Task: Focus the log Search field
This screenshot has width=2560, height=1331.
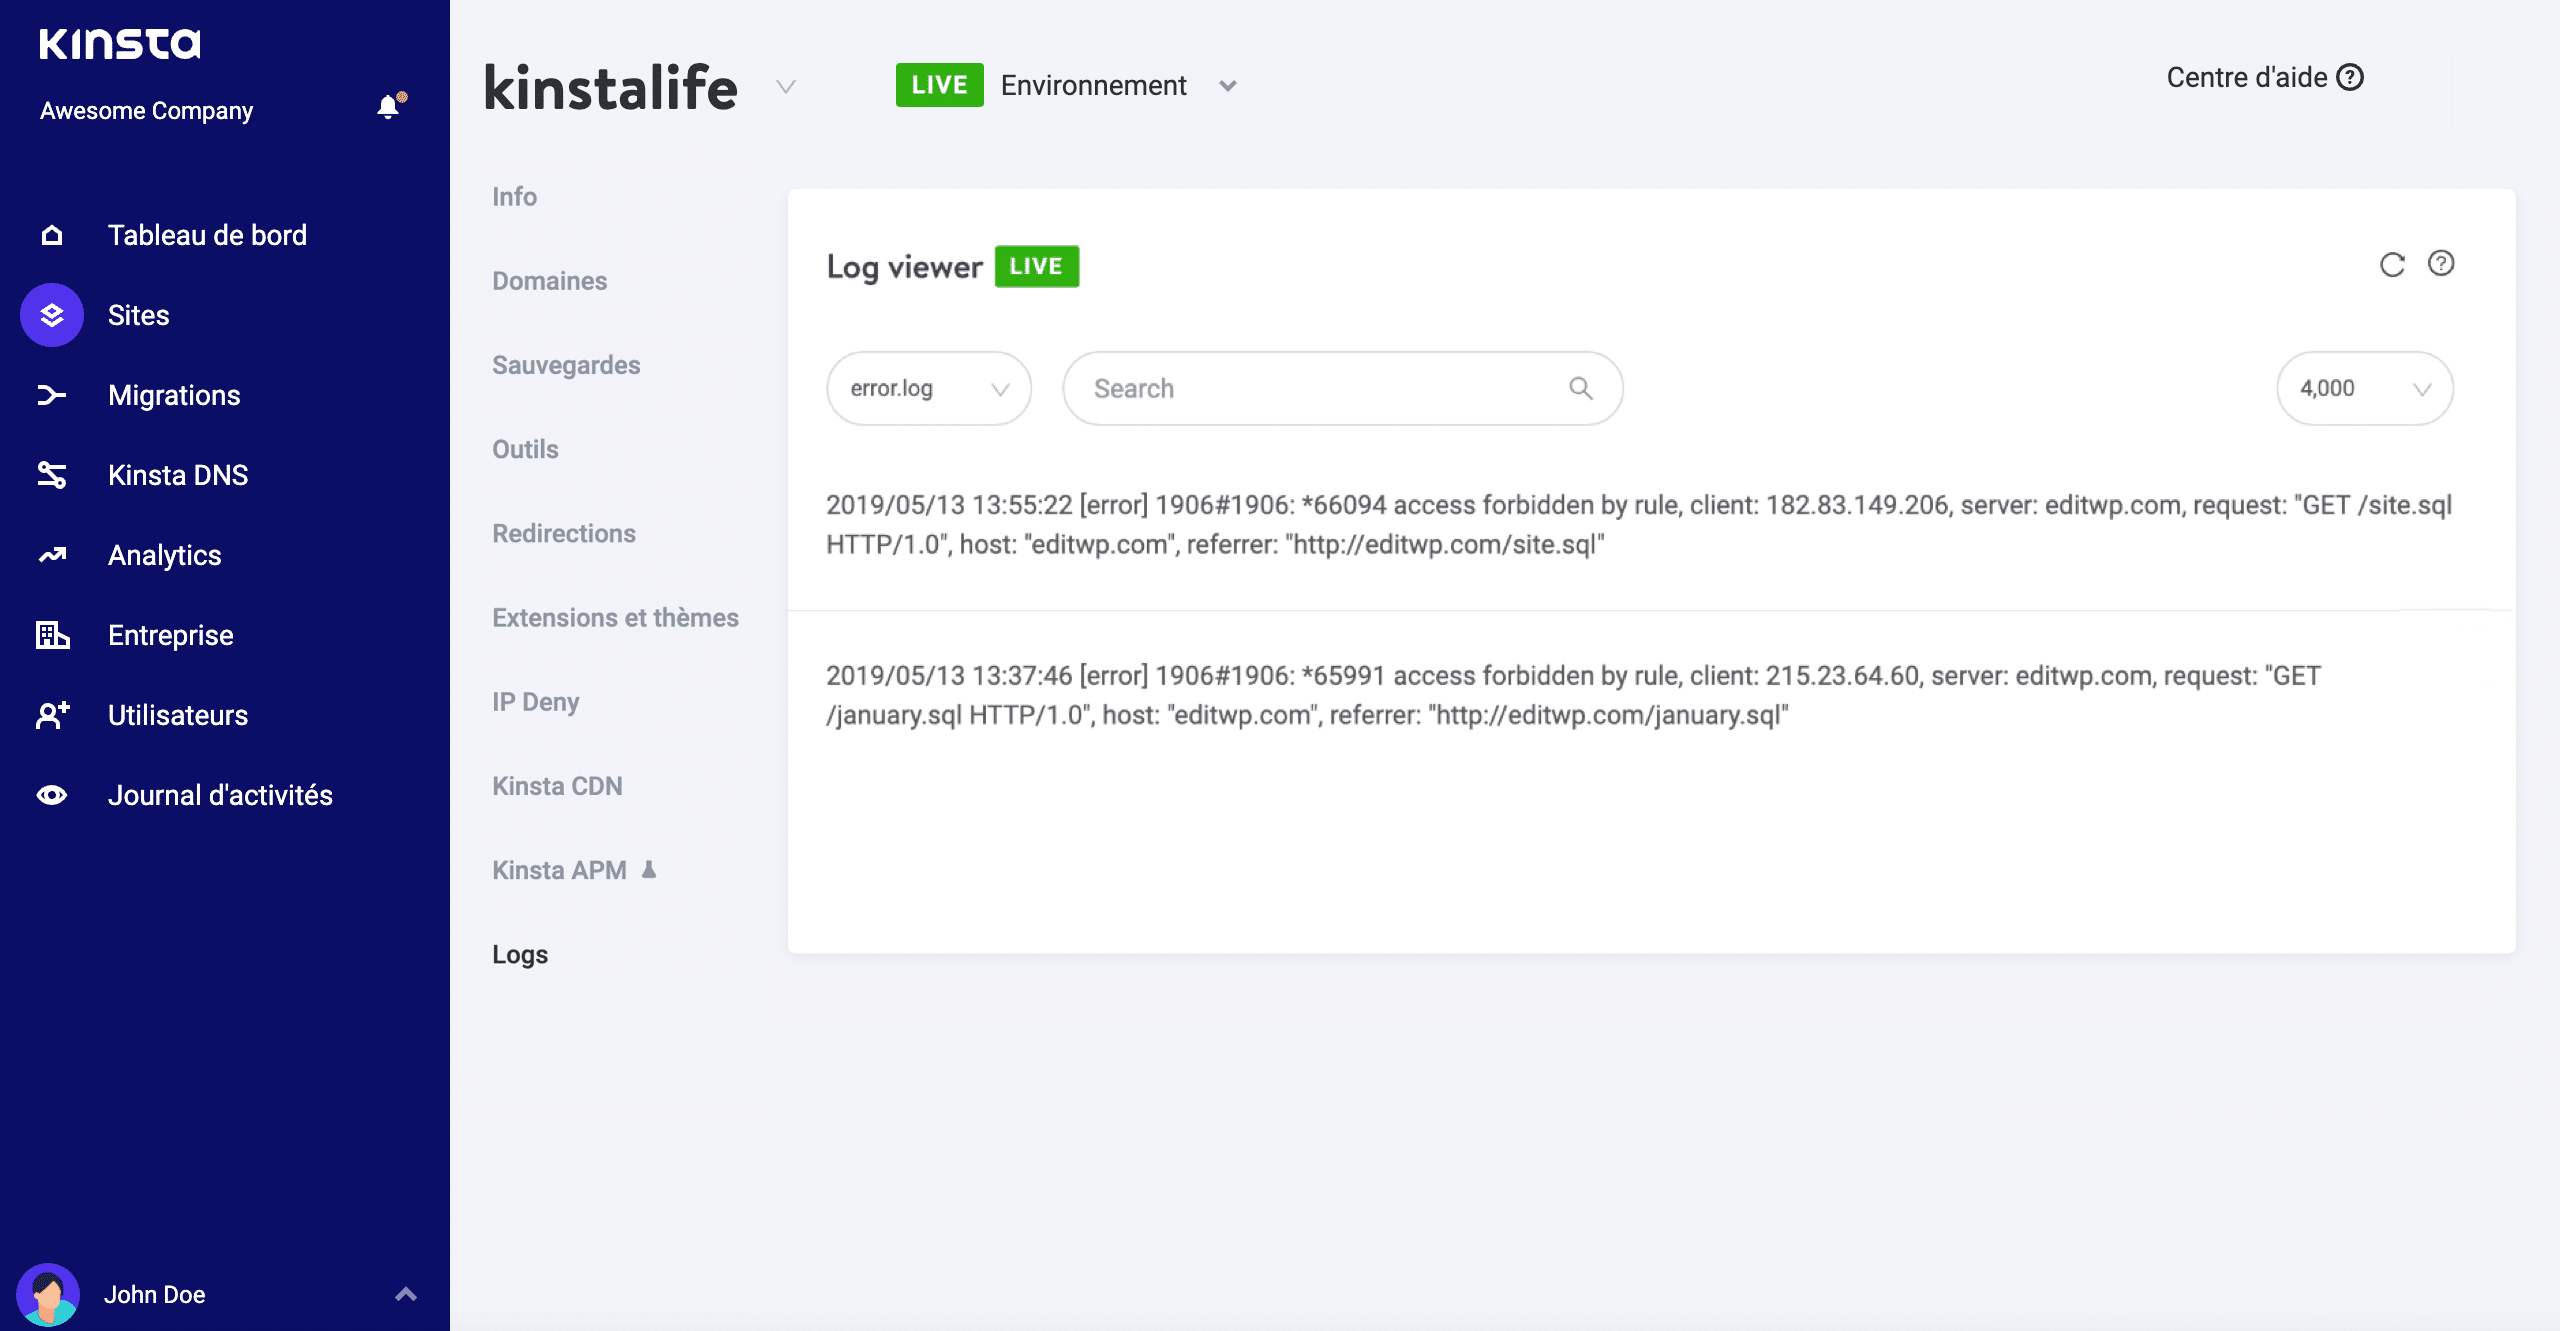Action: 1320,388
